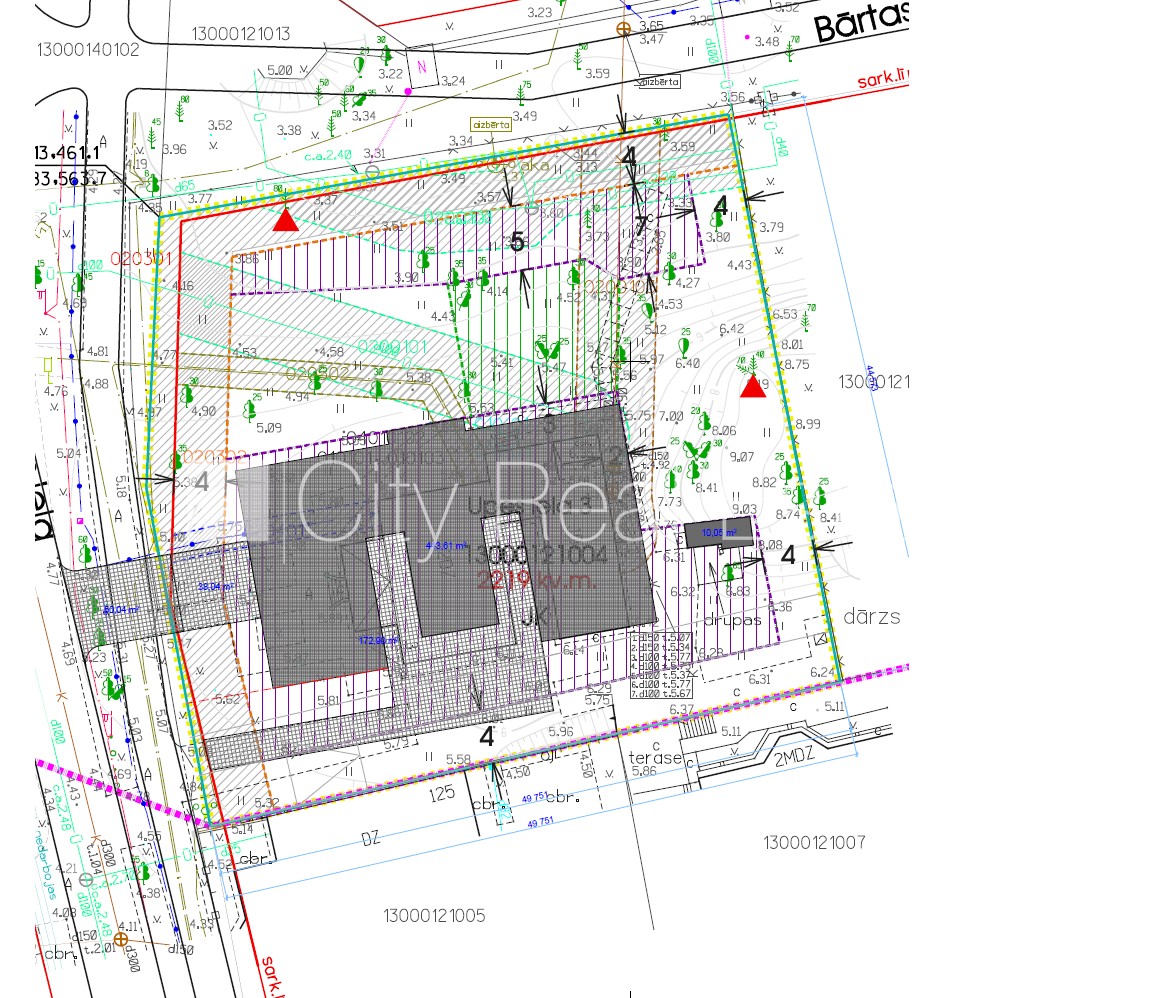Click the orange crosshair circle symbol at the top

click(625, 30)
